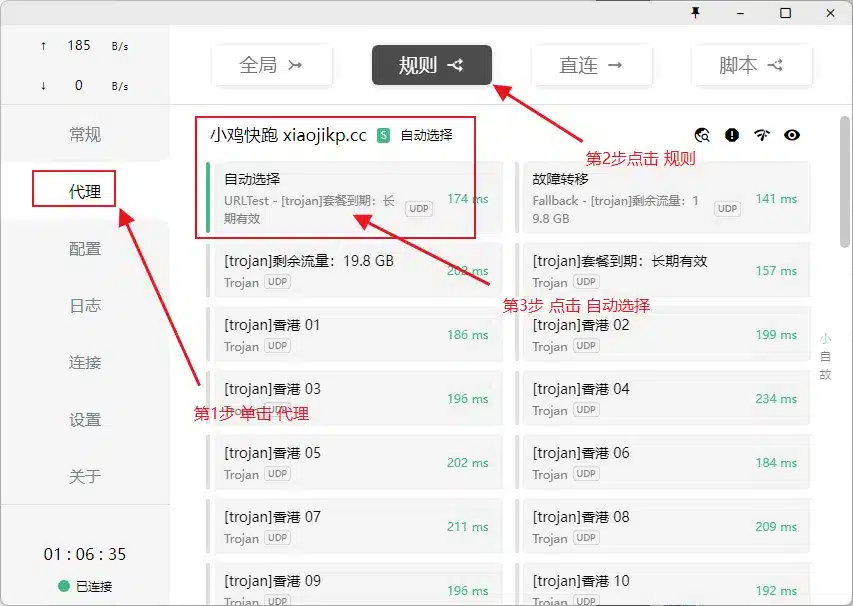Click the 141 ms latency on 故障转移
This screenshot has width=853, height=606.
pyautogui.click(x=776, y=199)
